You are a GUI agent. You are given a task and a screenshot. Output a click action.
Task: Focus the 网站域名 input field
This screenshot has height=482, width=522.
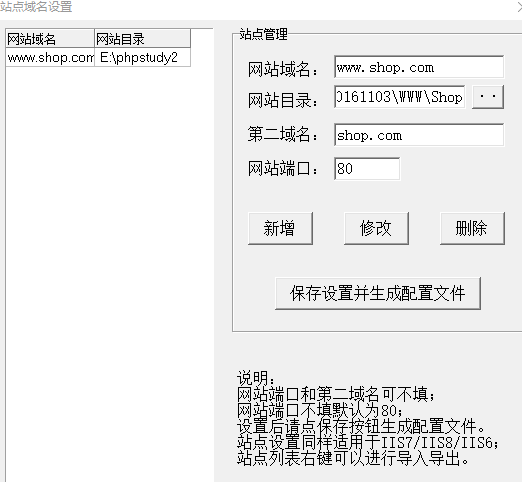[419, 67]
